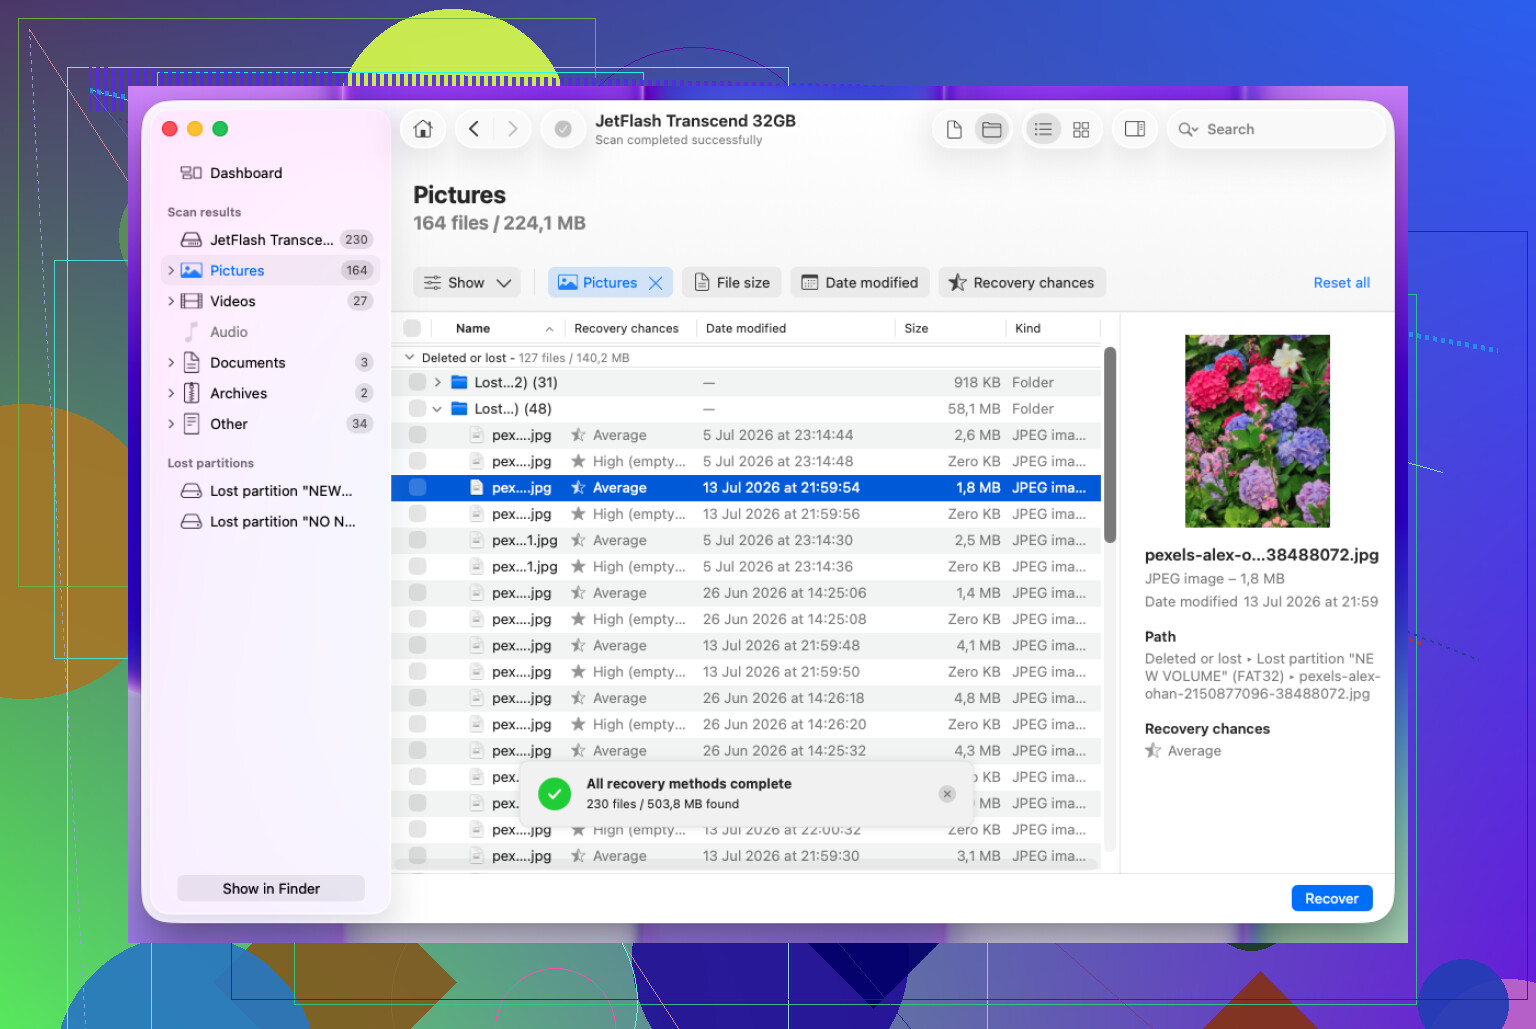Sort by Recovery chances column header
The width and height of the screenshot is (1536, 1029).
click(x=627, y=328)
